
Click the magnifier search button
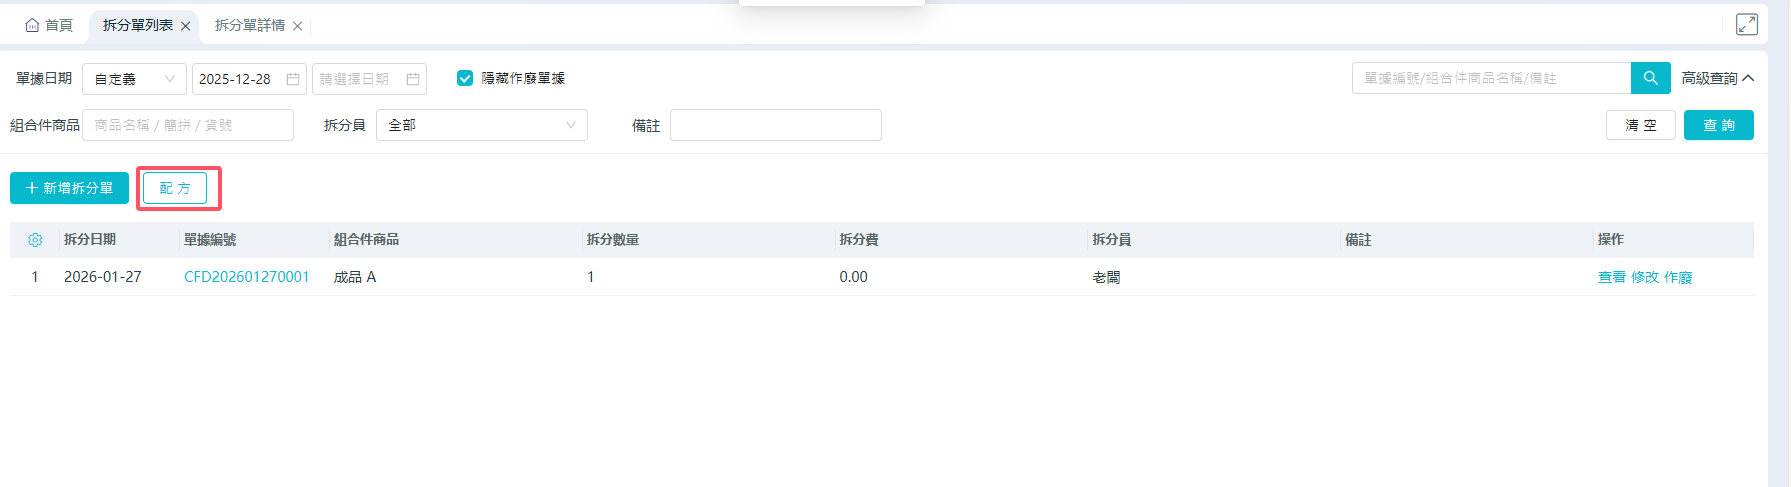pyautogui.click(x=1650, y=78)
